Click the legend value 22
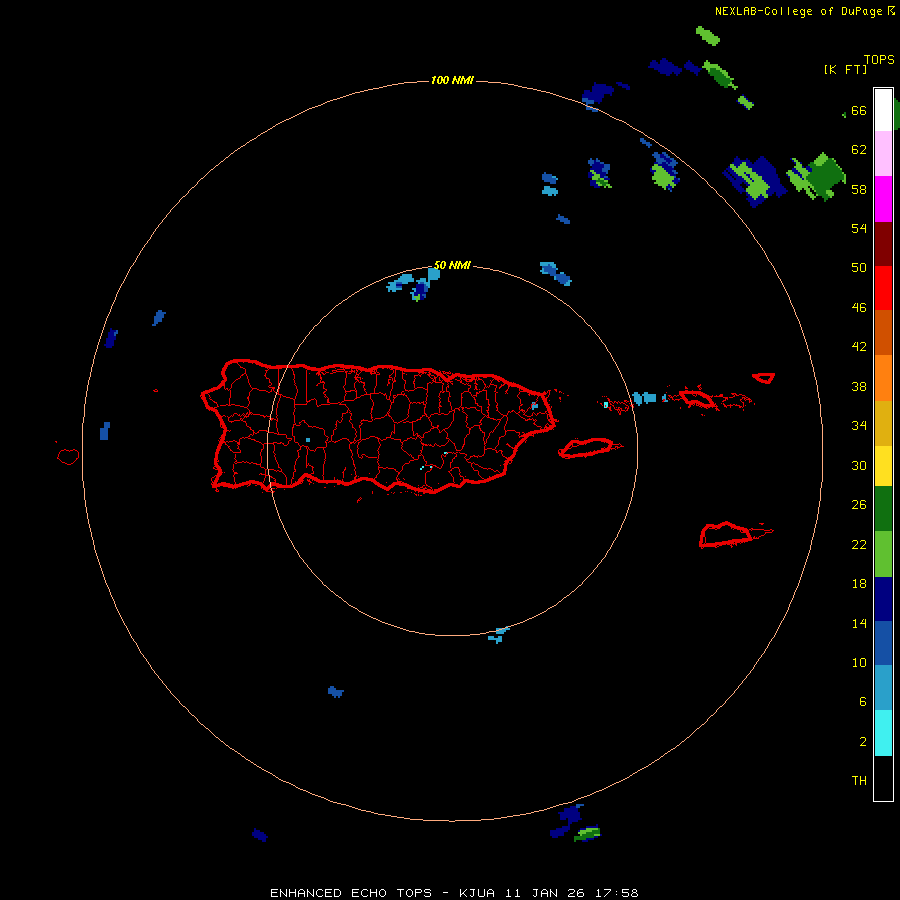This screenshot has width=900, height=900. (x=859, y=544)
